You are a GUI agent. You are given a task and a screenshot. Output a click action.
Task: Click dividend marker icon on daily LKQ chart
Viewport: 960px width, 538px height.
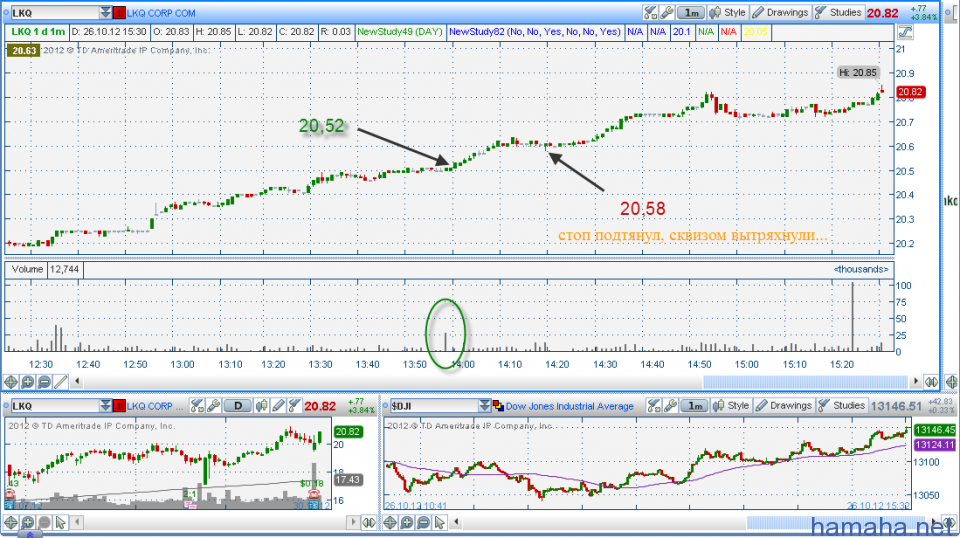tap(190, 504)
